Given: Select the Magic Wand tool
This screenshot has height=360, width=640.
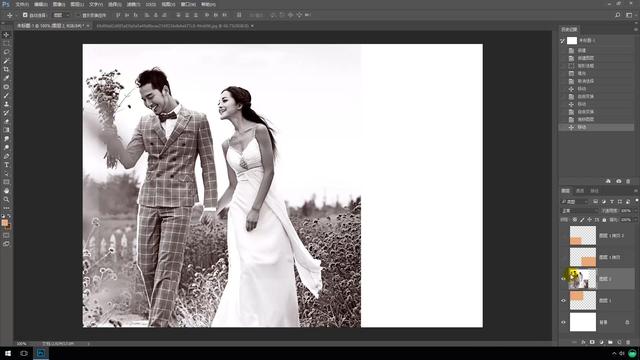Looking at the screenshot, I should click(6, 61).
